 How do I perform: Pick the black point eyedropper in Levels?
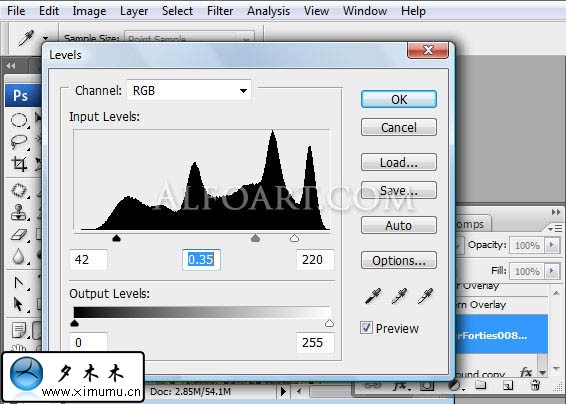(x=373, y=296)
